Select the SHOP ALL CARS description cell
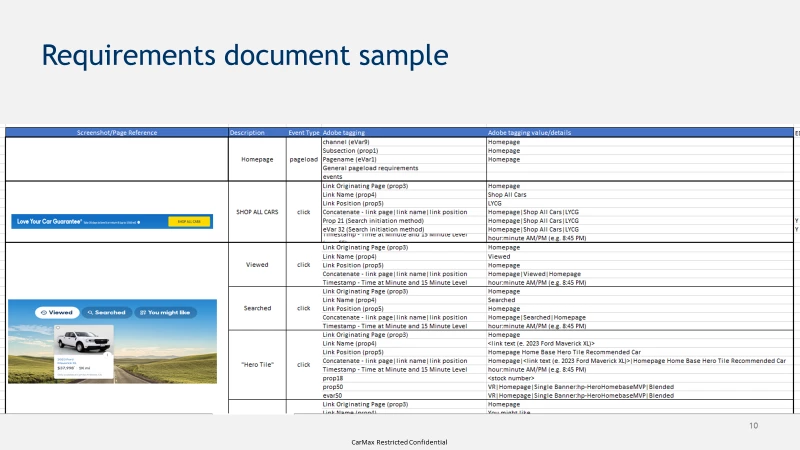Viewport: 800px width, 450px height. click(257, 212)
